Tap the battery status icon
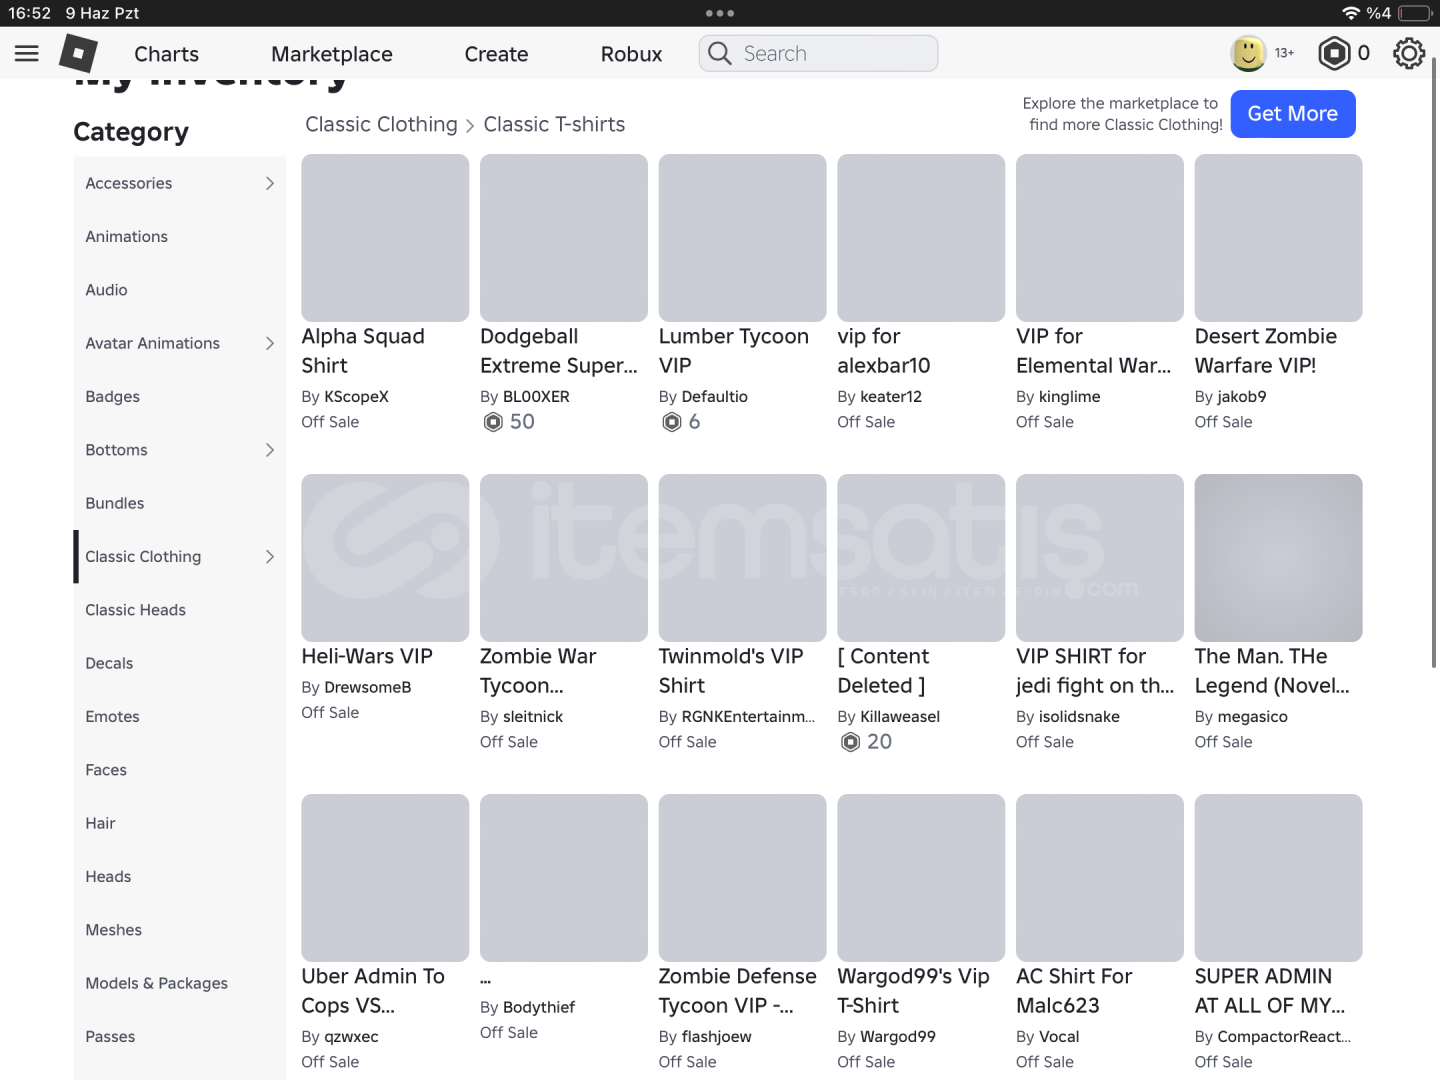This screenshot has width=1440, height=1080. click(x=1415, y=13)
